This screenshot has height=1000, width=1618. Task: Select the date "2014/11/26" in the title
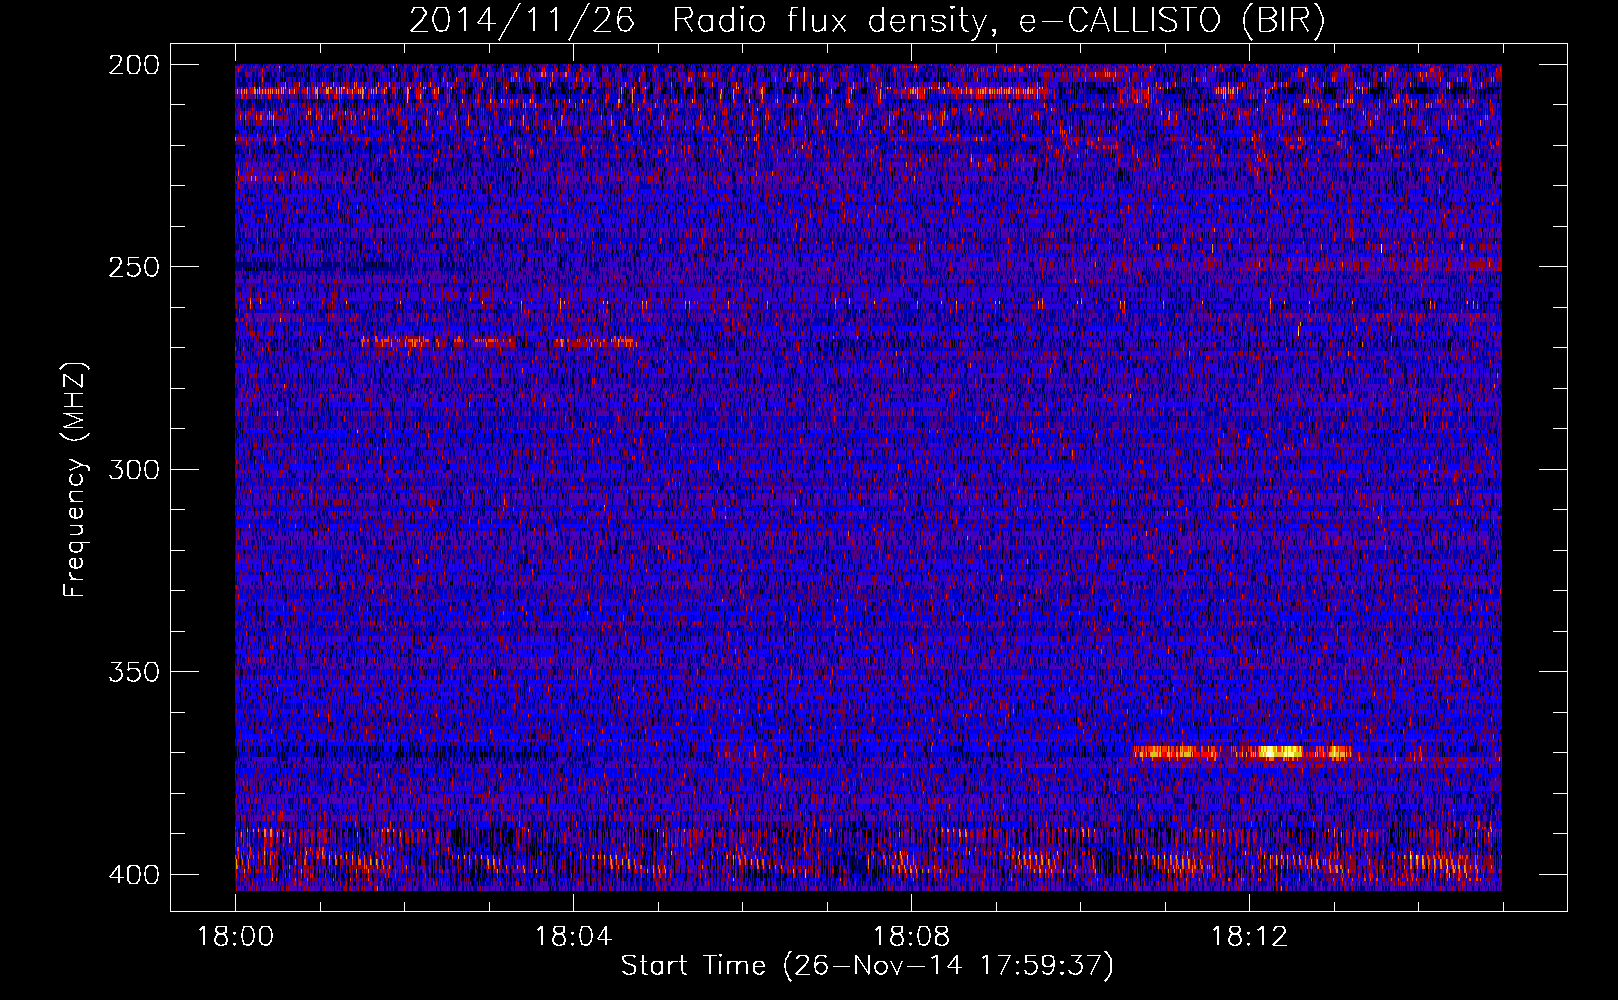[522, 21]
